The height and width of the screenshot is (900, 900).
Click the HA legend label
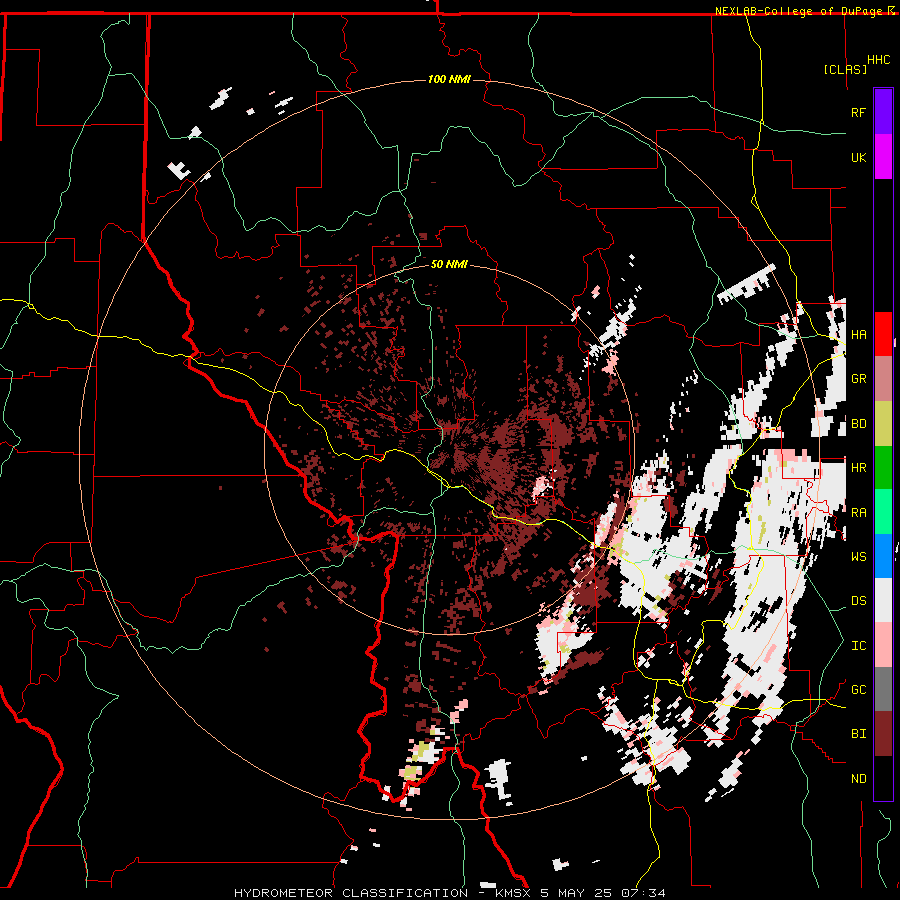pyautogui.click(x=858, y=335)
